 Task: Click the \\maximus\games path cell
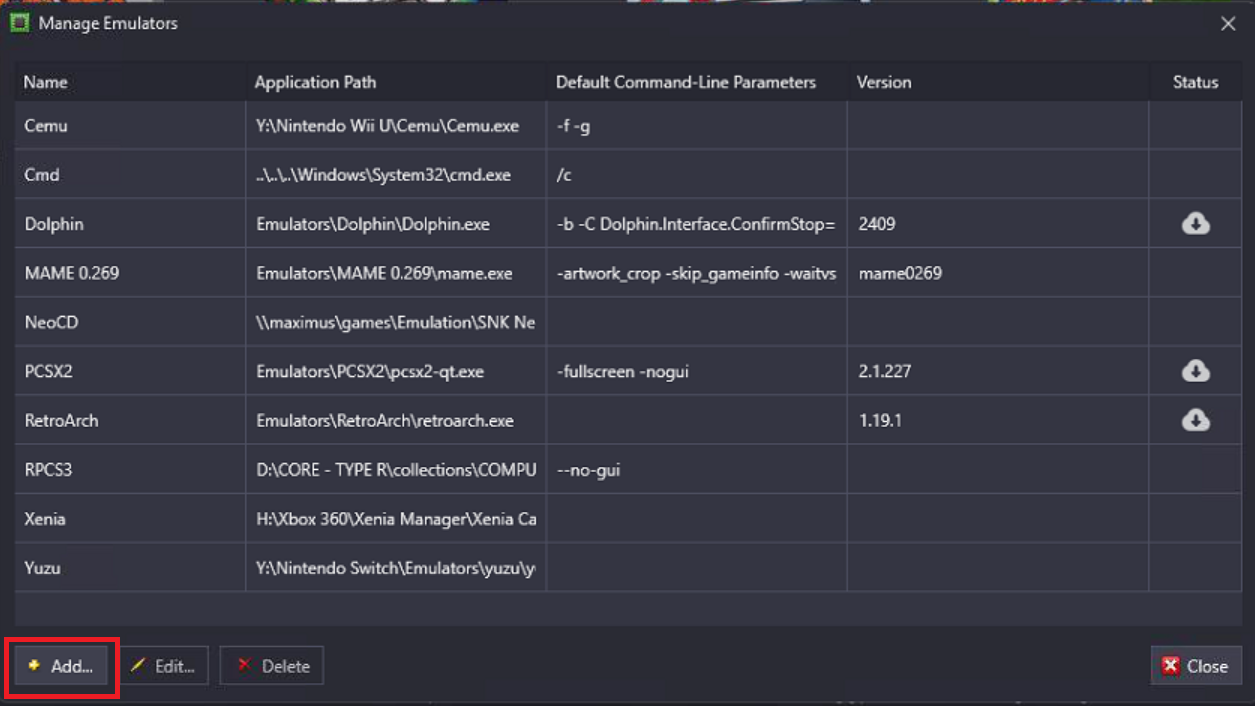pyautogui.click(x=395, y=322)
